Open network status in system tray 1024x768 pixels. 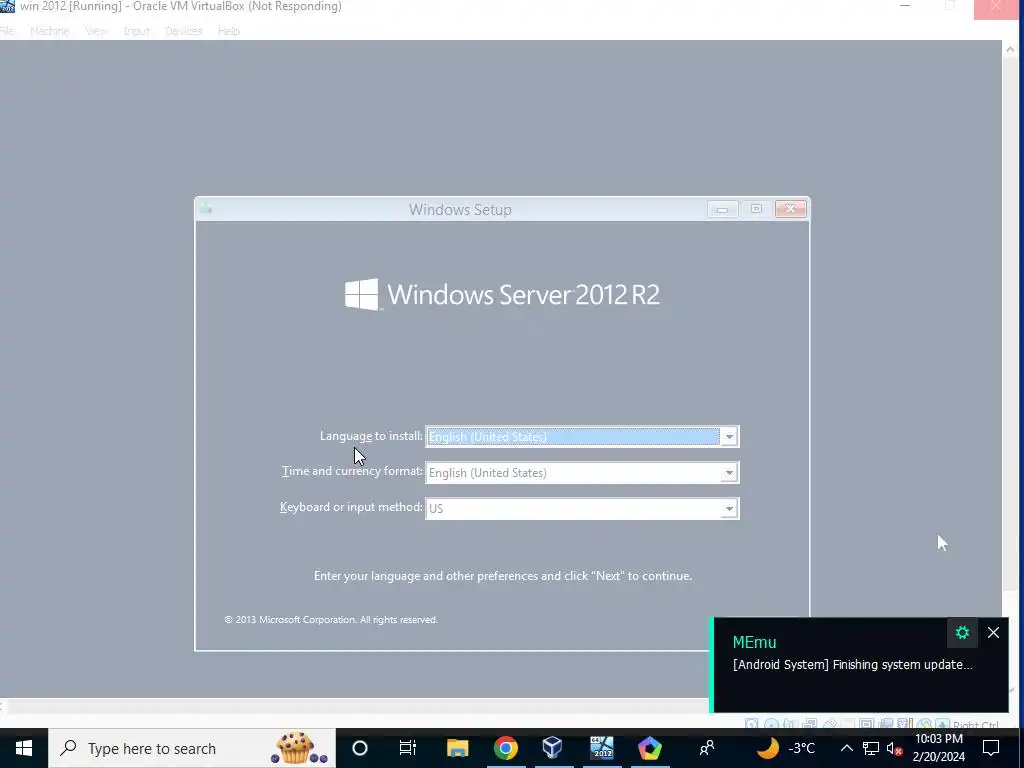[871, 748]
